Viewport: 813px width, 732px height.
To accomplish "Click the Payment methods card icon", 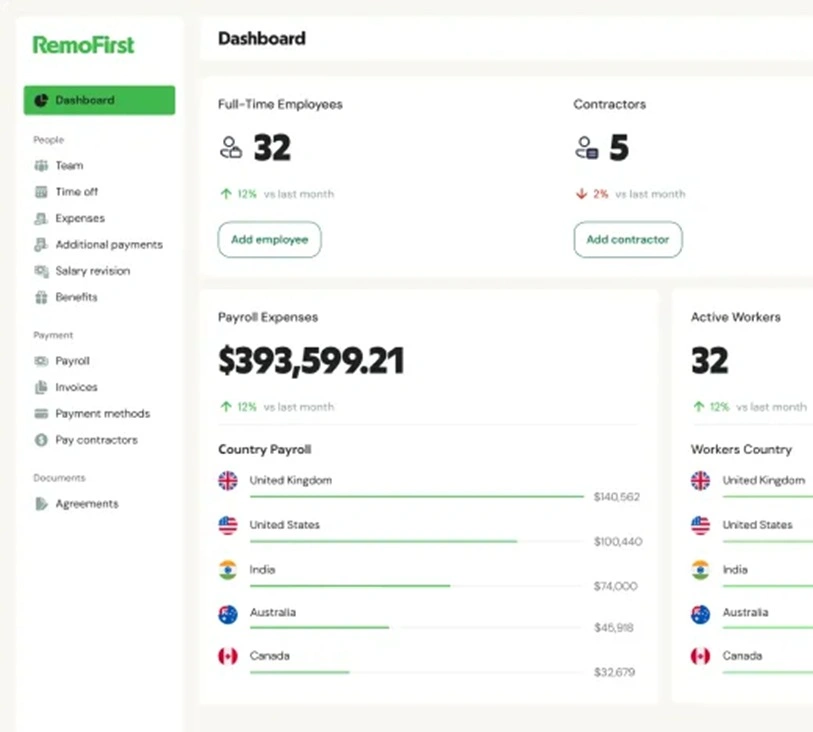I will click(x=41, y=414).
